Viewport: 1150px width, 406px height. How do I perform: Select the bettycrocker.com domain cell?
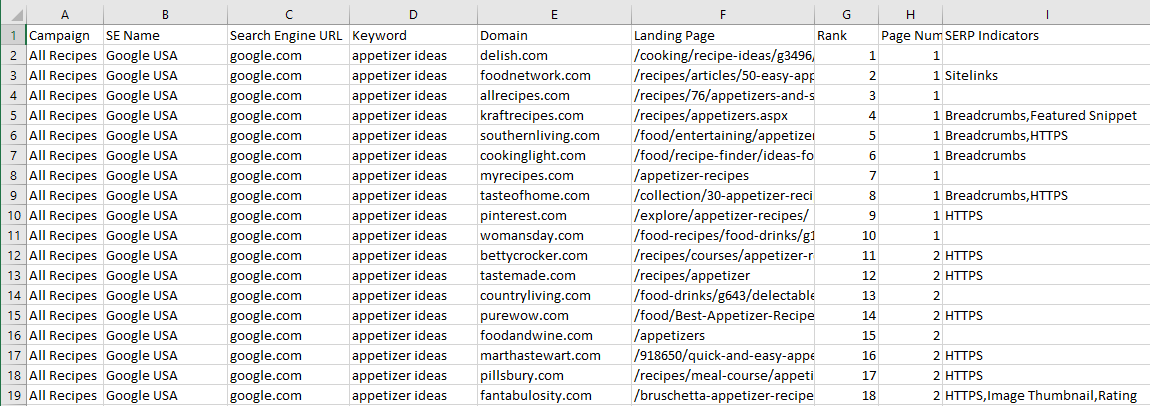[x=554, y=256]
